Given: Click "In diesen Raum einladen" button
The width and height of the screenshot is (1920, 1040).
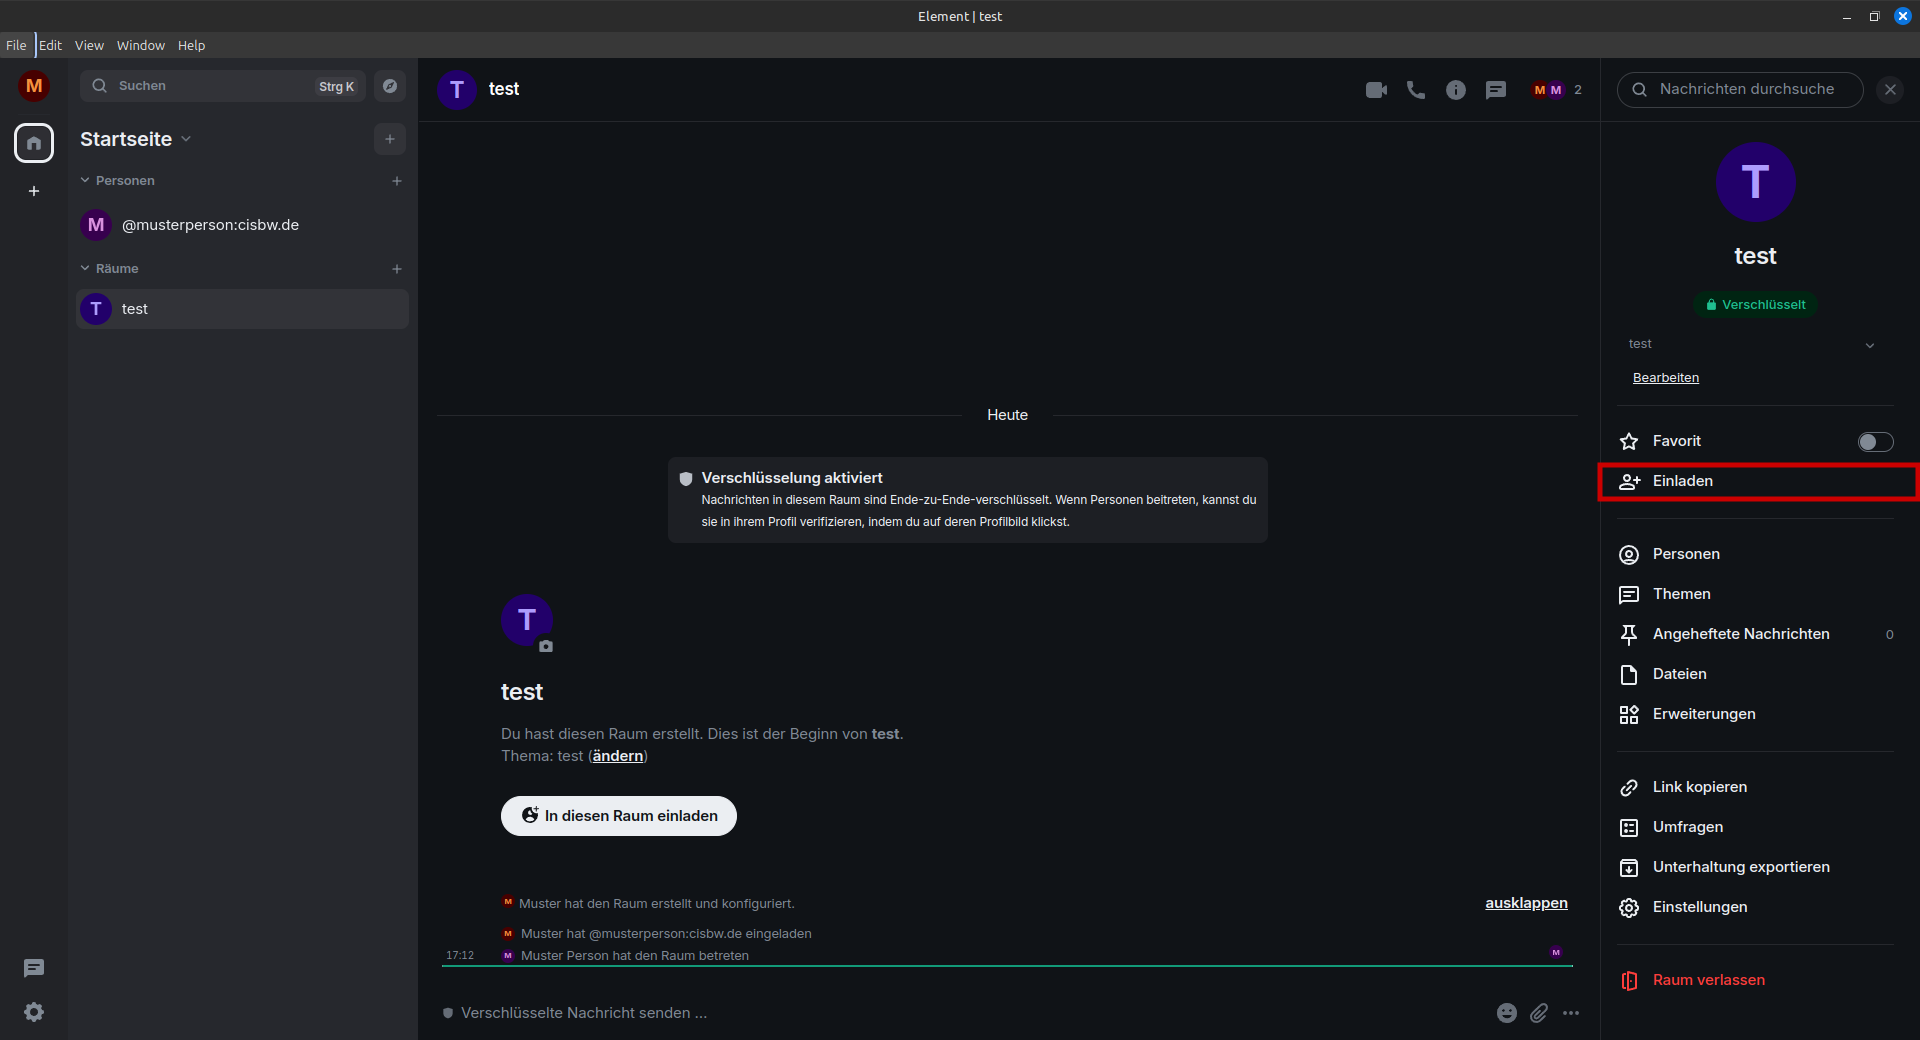Looking at the screenshot, I should click(619, 816).
